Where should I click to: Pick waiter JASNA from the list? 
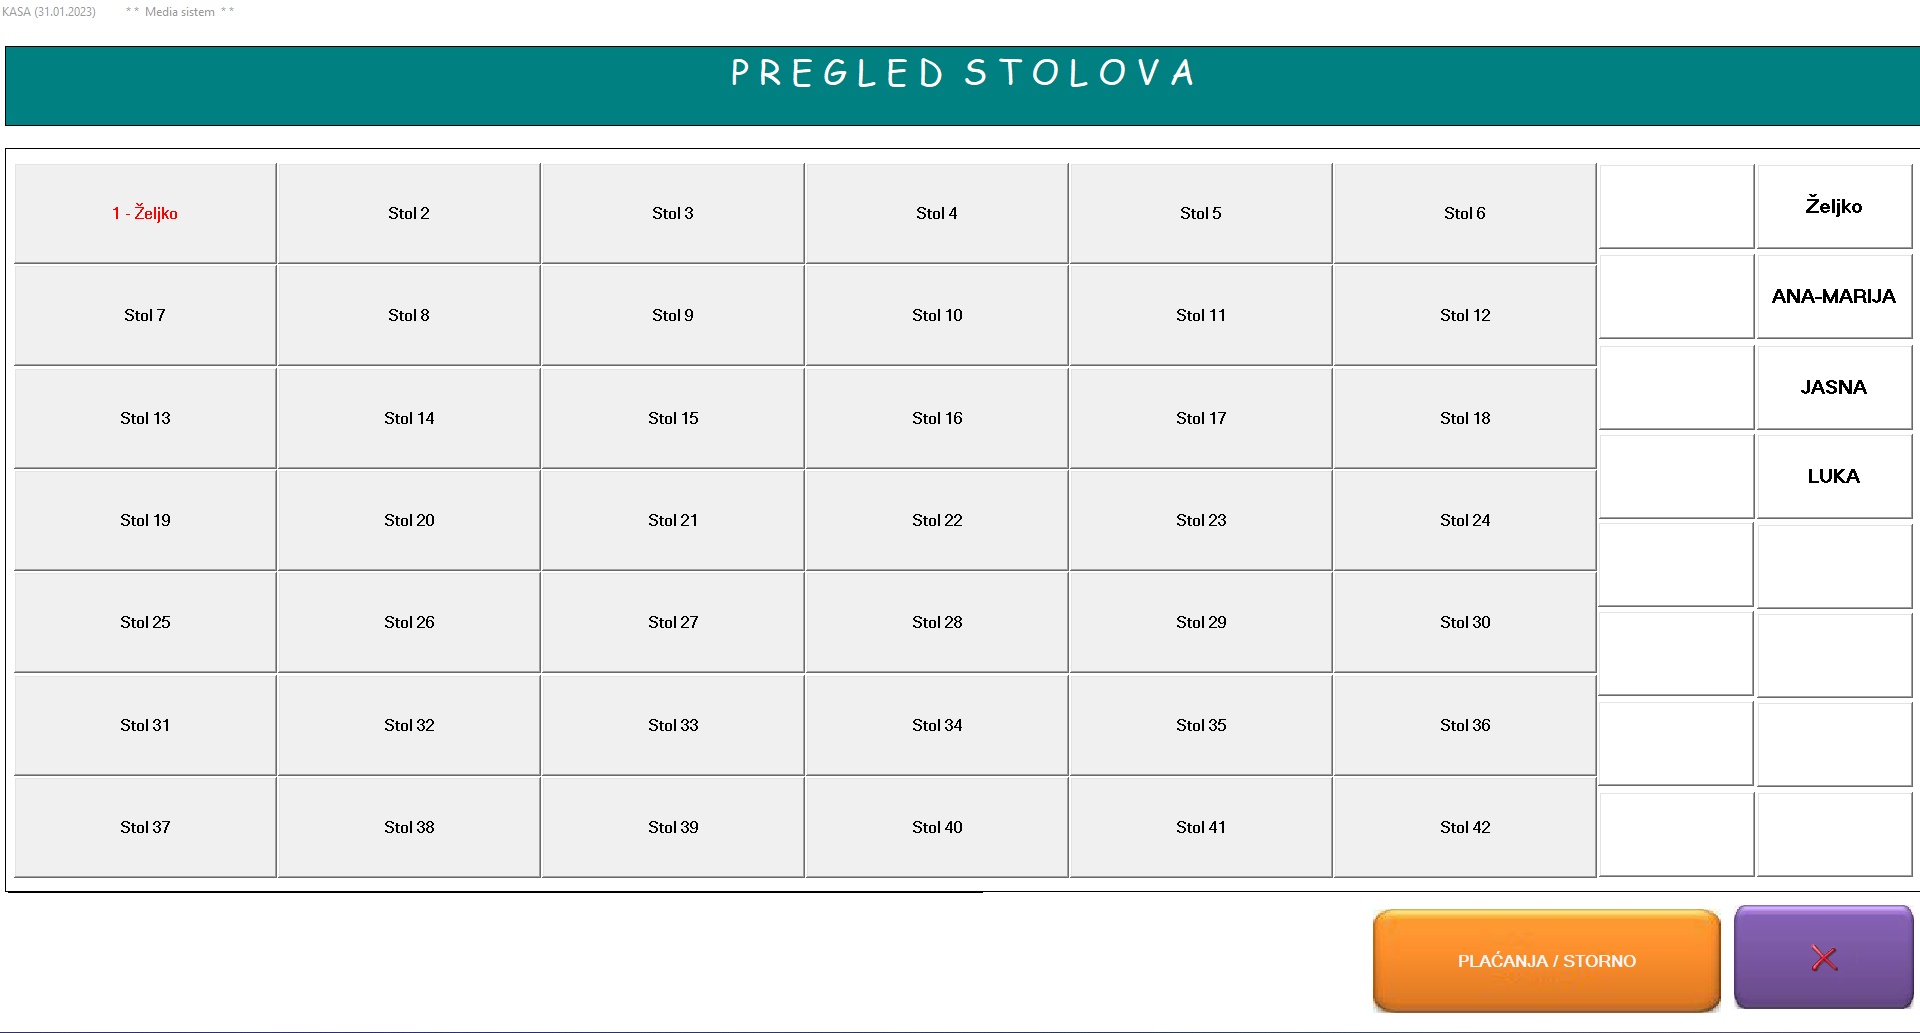tap(1833, 387)
